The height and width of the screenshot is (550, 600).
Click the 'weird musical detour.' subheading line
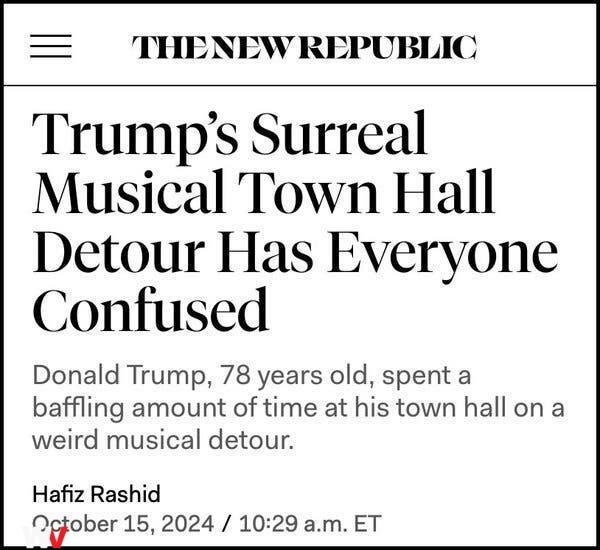(x=163, y=440)
